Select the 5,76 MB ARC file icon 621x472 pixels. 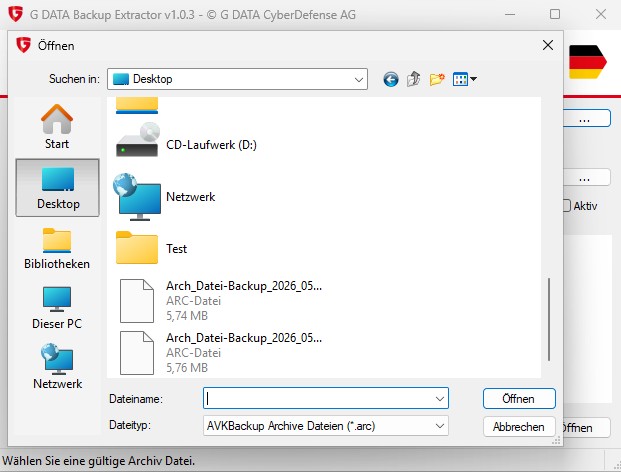click(137, 353)
